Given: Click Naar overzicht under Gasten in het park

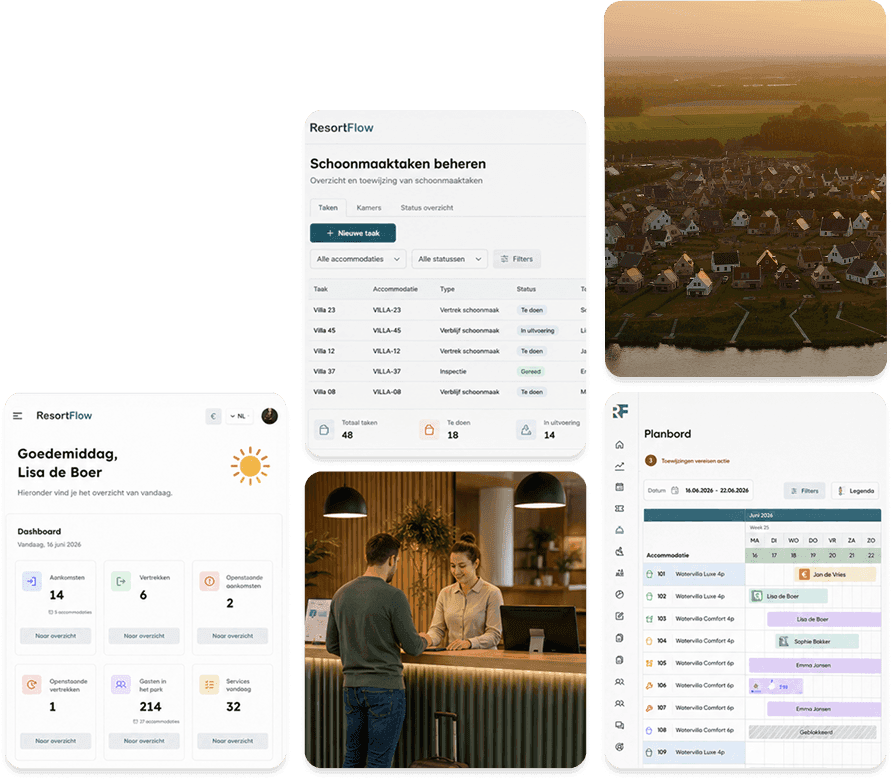Looking at the screenshot, I should point(144,741).
